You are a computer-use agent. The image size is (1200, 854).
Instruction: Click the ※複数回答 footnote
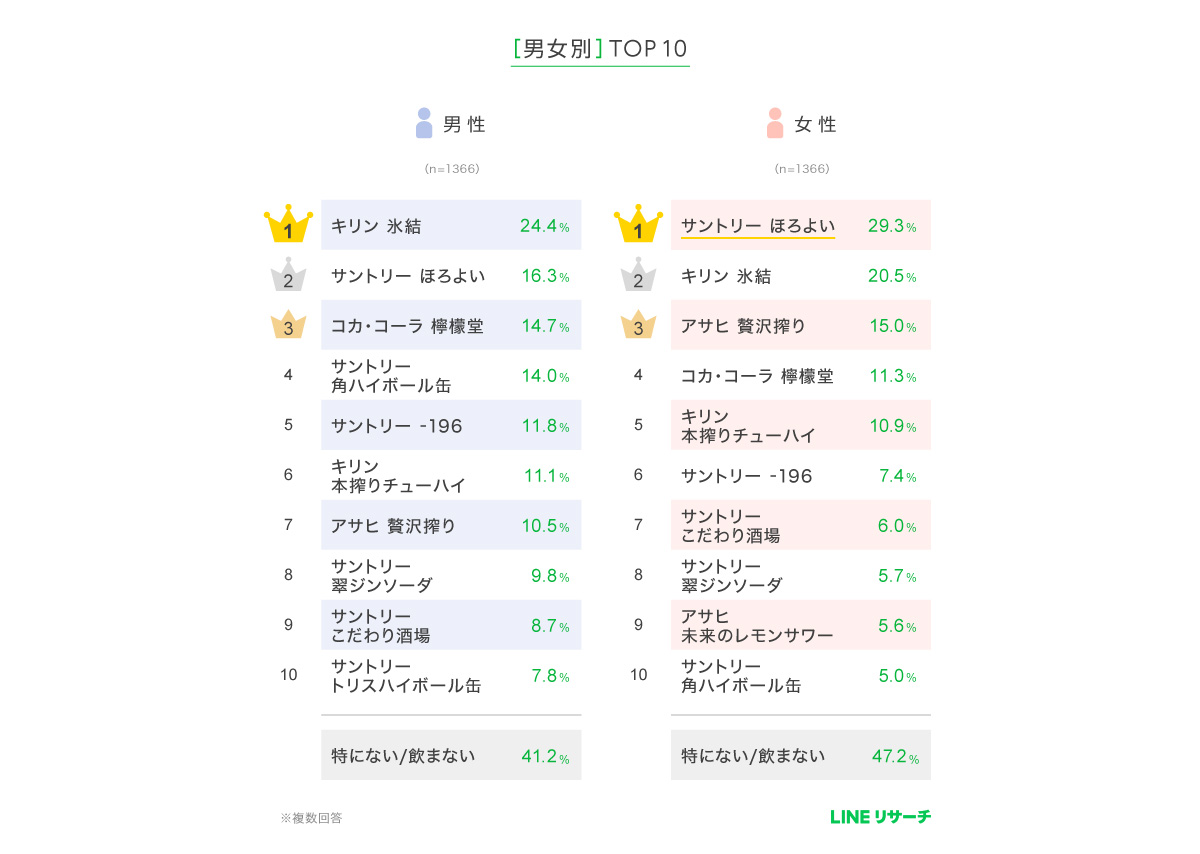pyautogui.click(x=311, y=818)
